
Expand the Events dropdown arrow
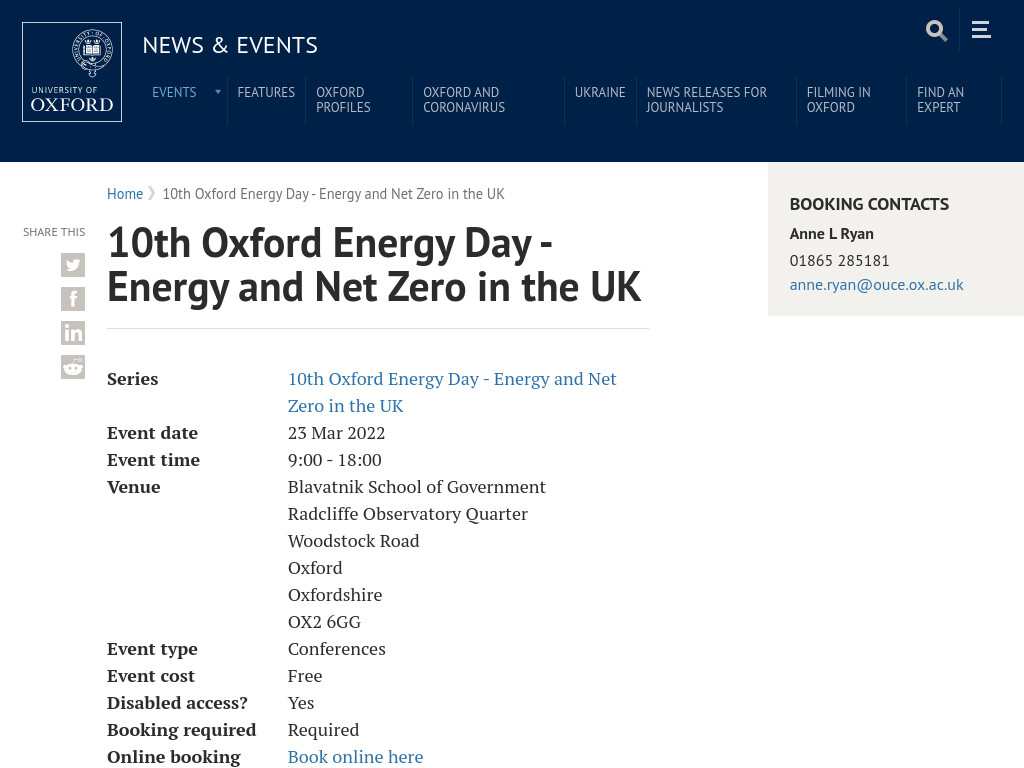[217, 92]
